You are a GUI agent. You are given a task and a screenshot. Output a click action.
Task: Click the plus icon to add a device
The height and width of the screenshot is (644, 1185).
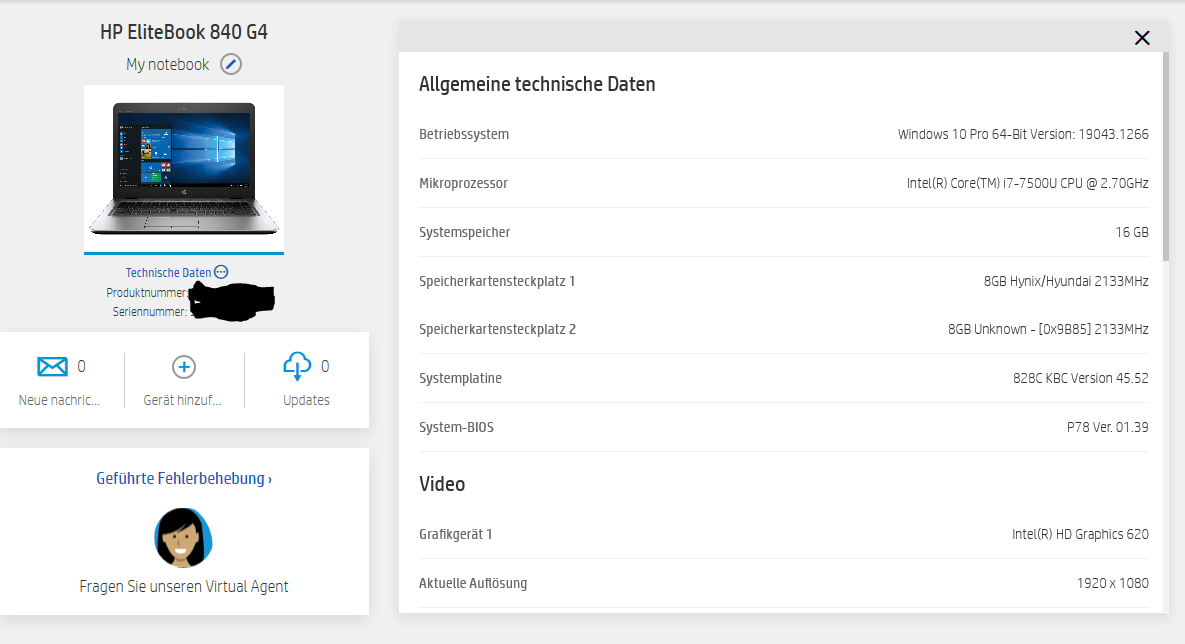point(184,367)
